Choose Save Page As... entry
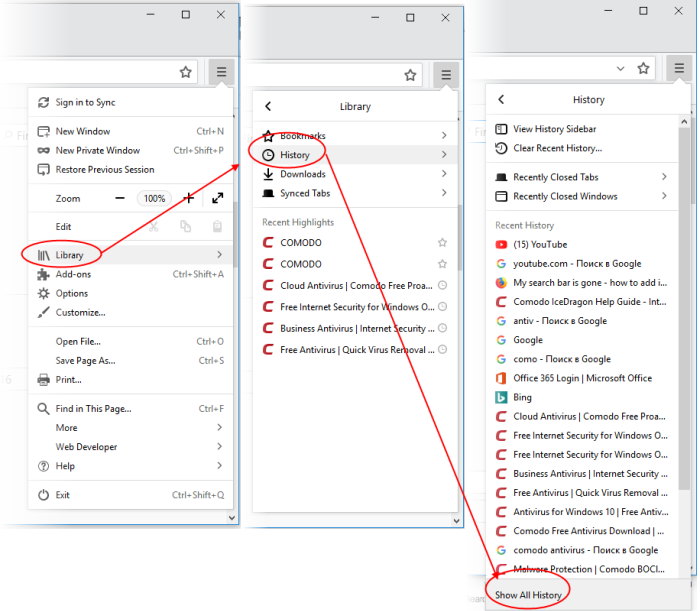 click(130, 361)
